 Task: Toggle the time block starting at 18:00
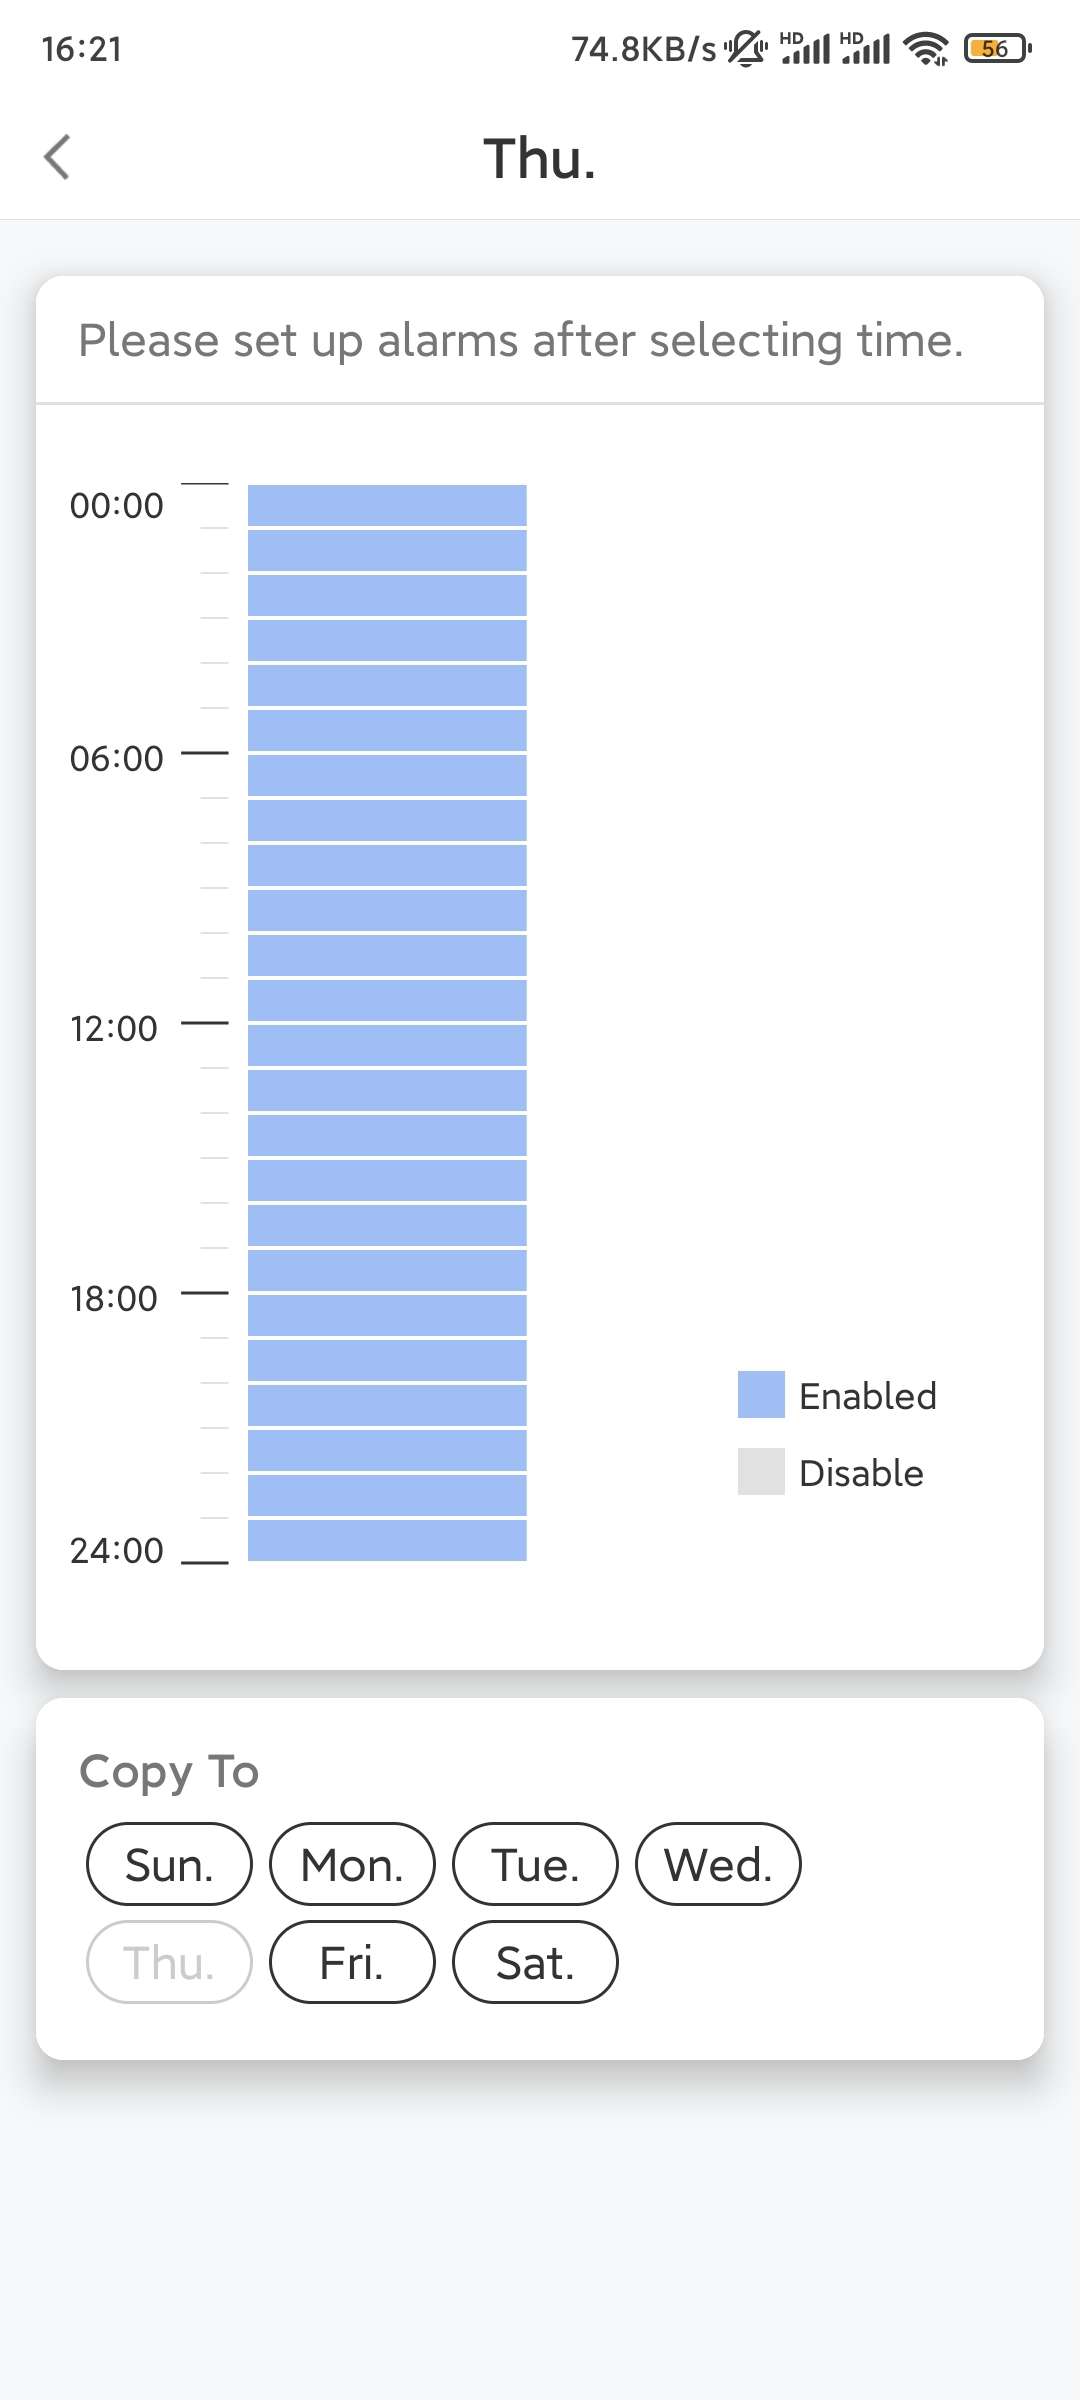(x=387, y=1316)
